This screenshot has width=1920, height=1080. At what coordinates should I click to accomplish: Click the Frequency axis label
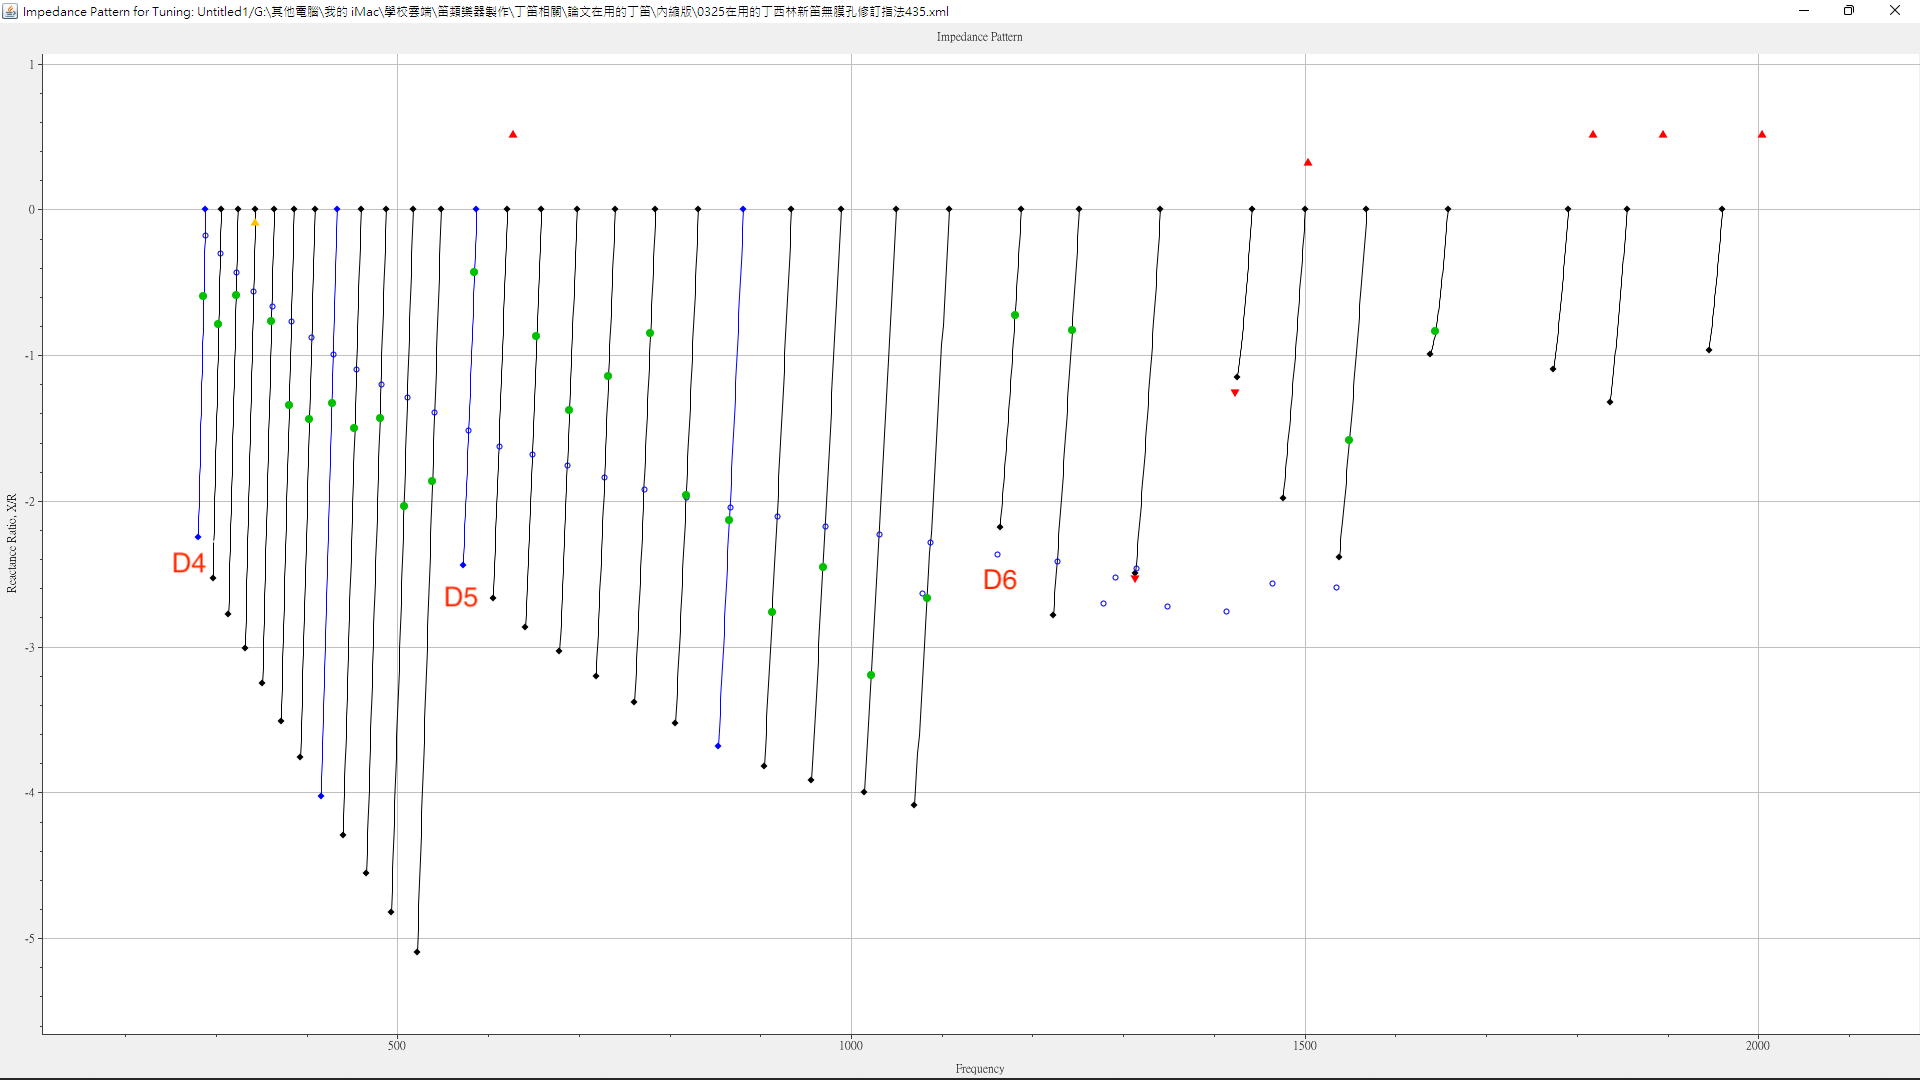click(979, 1068)
